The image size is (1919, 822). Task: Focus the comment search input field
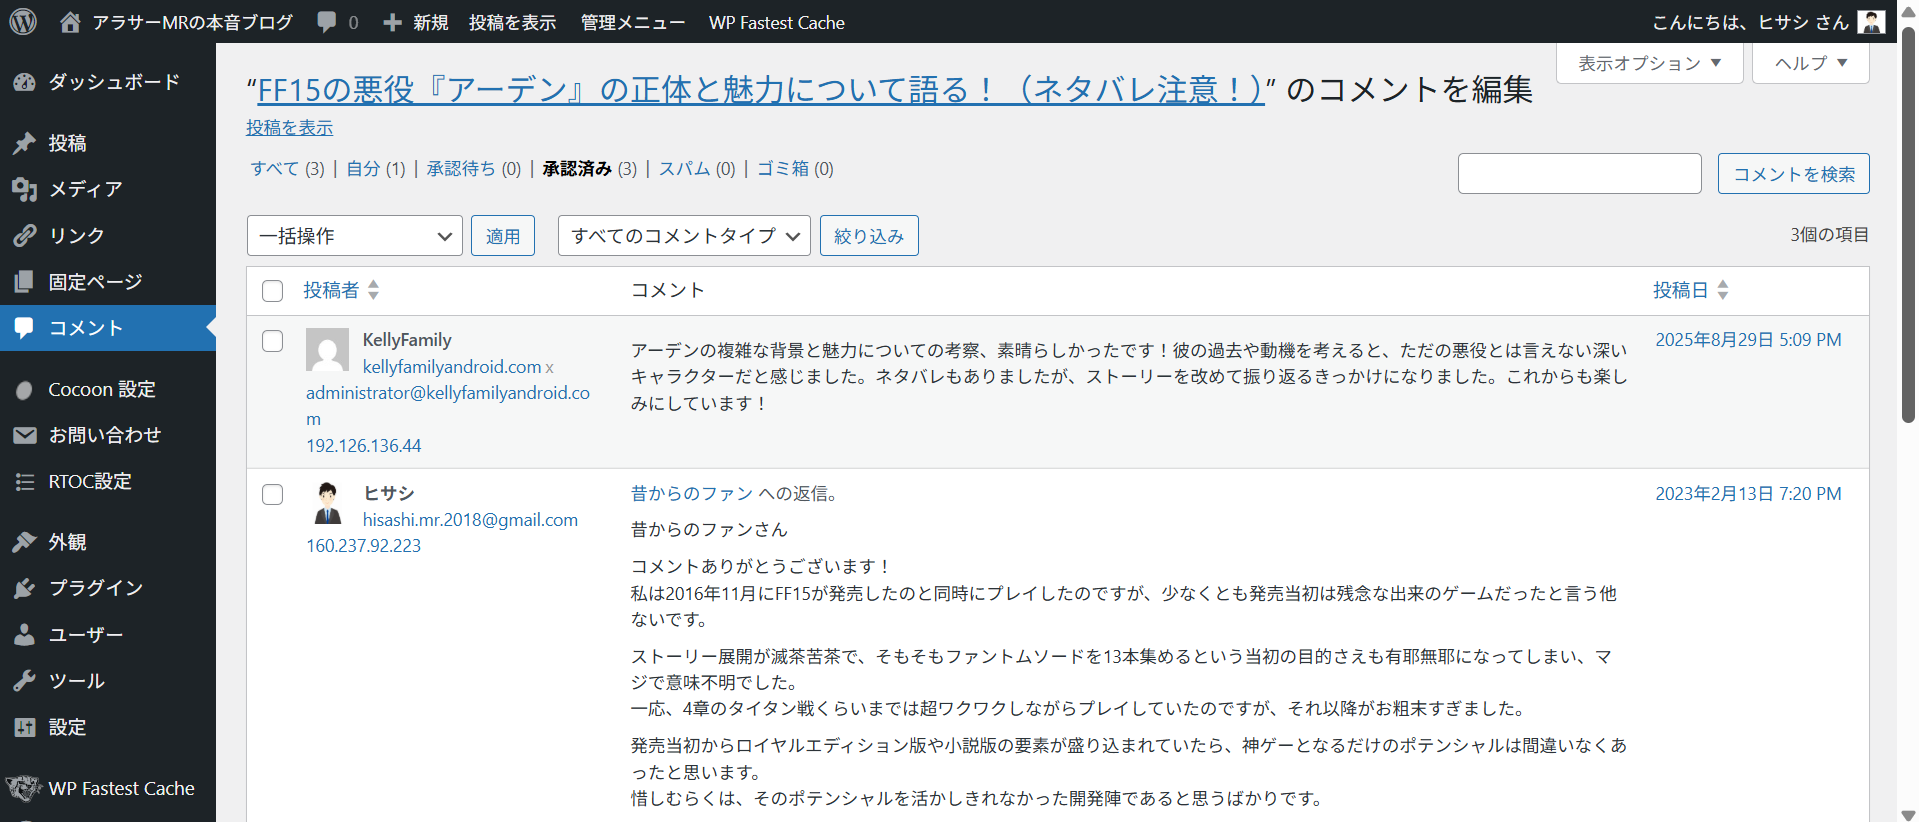[x=1580, y=174]
